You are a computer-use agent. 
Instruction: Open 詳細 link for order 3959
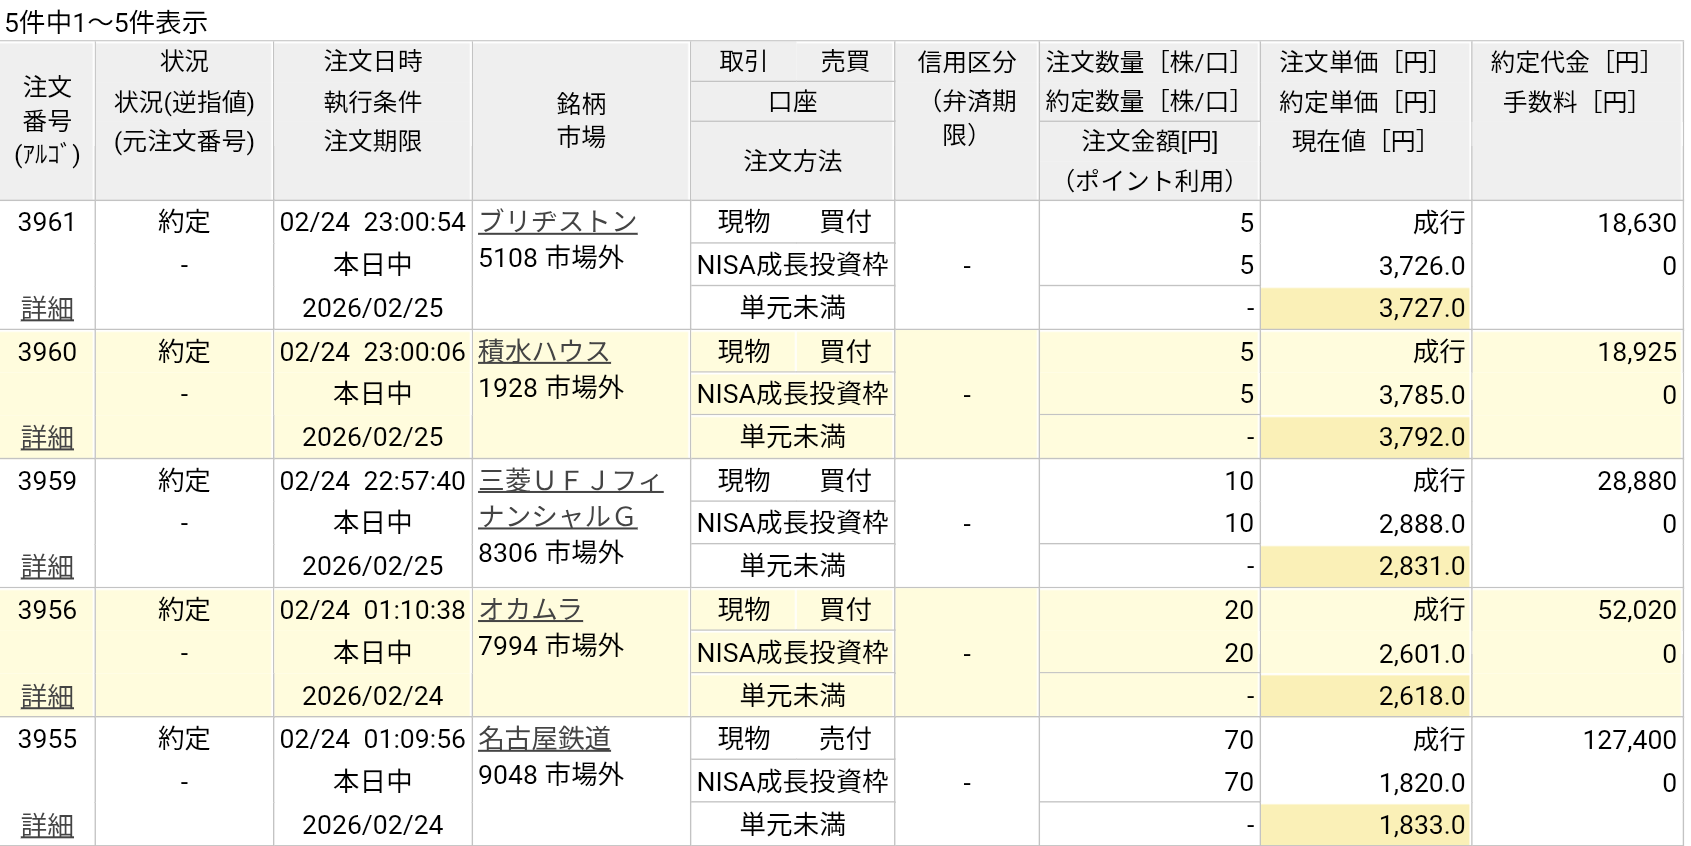tap(47, 566)
